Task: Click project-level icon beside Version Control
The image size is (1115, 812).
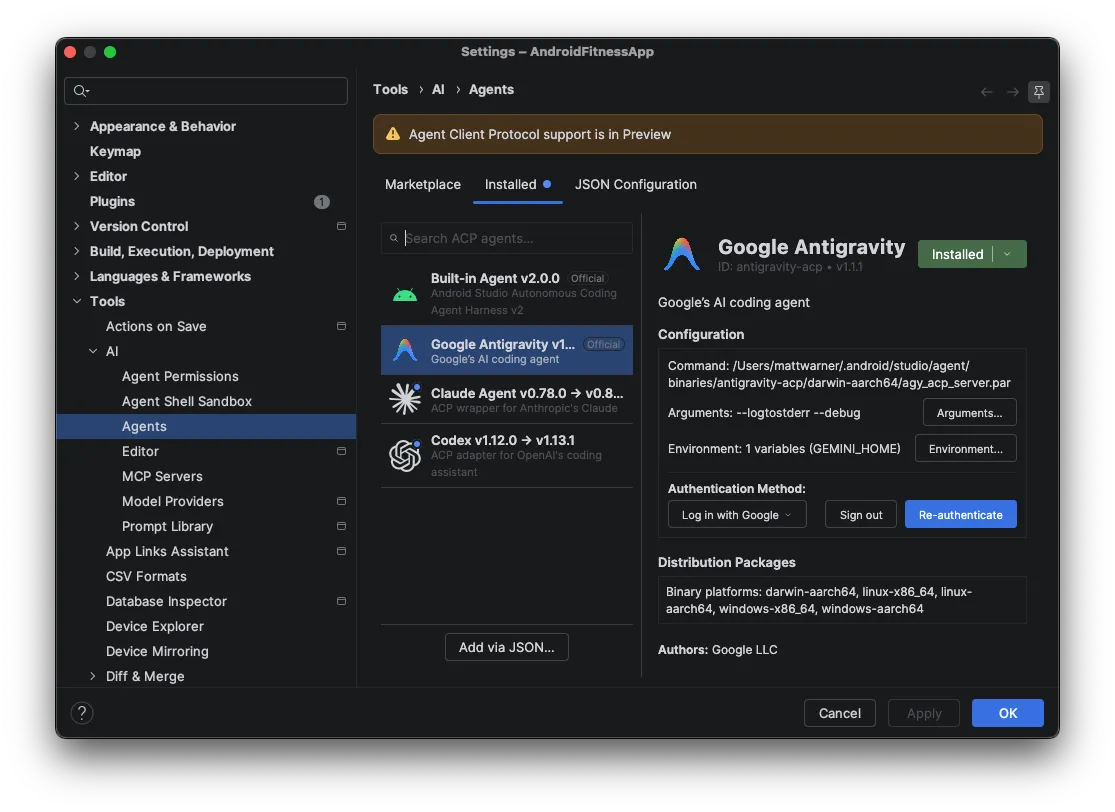Action: [x=341, y=226]
